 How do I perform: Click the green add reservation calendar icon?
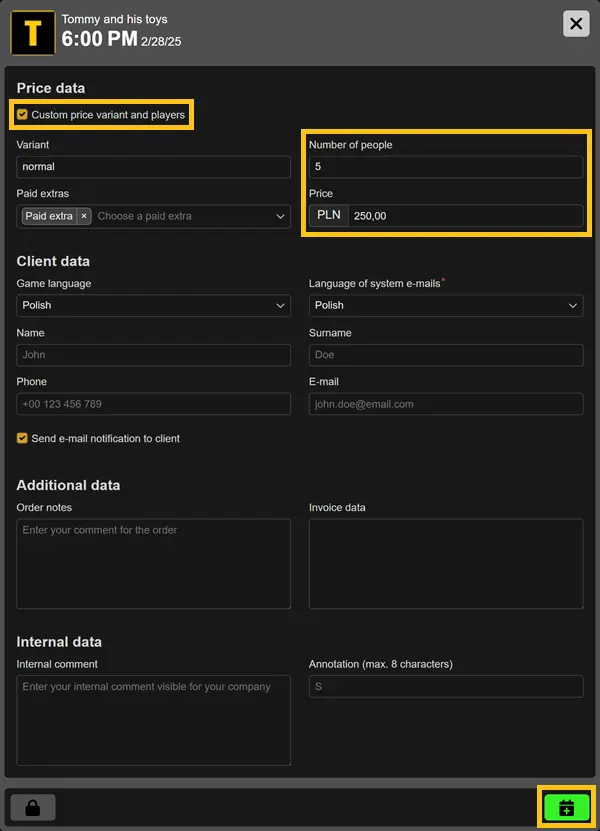point(567,807)
